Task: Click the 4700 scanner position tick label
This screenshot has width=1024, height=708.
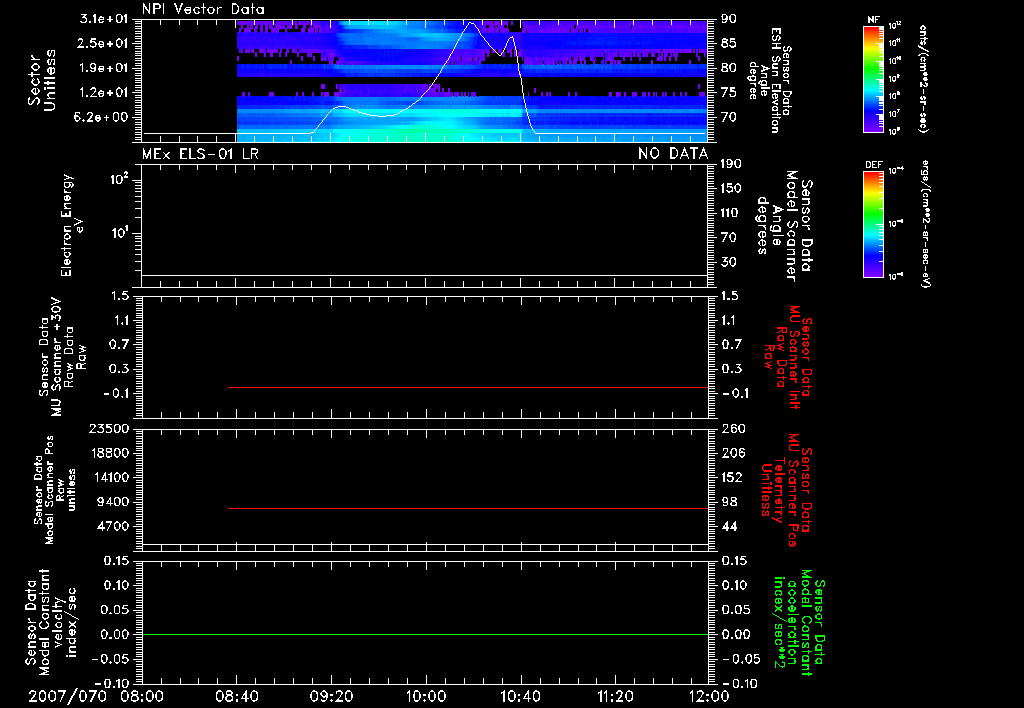Action: tap(114, 526)
